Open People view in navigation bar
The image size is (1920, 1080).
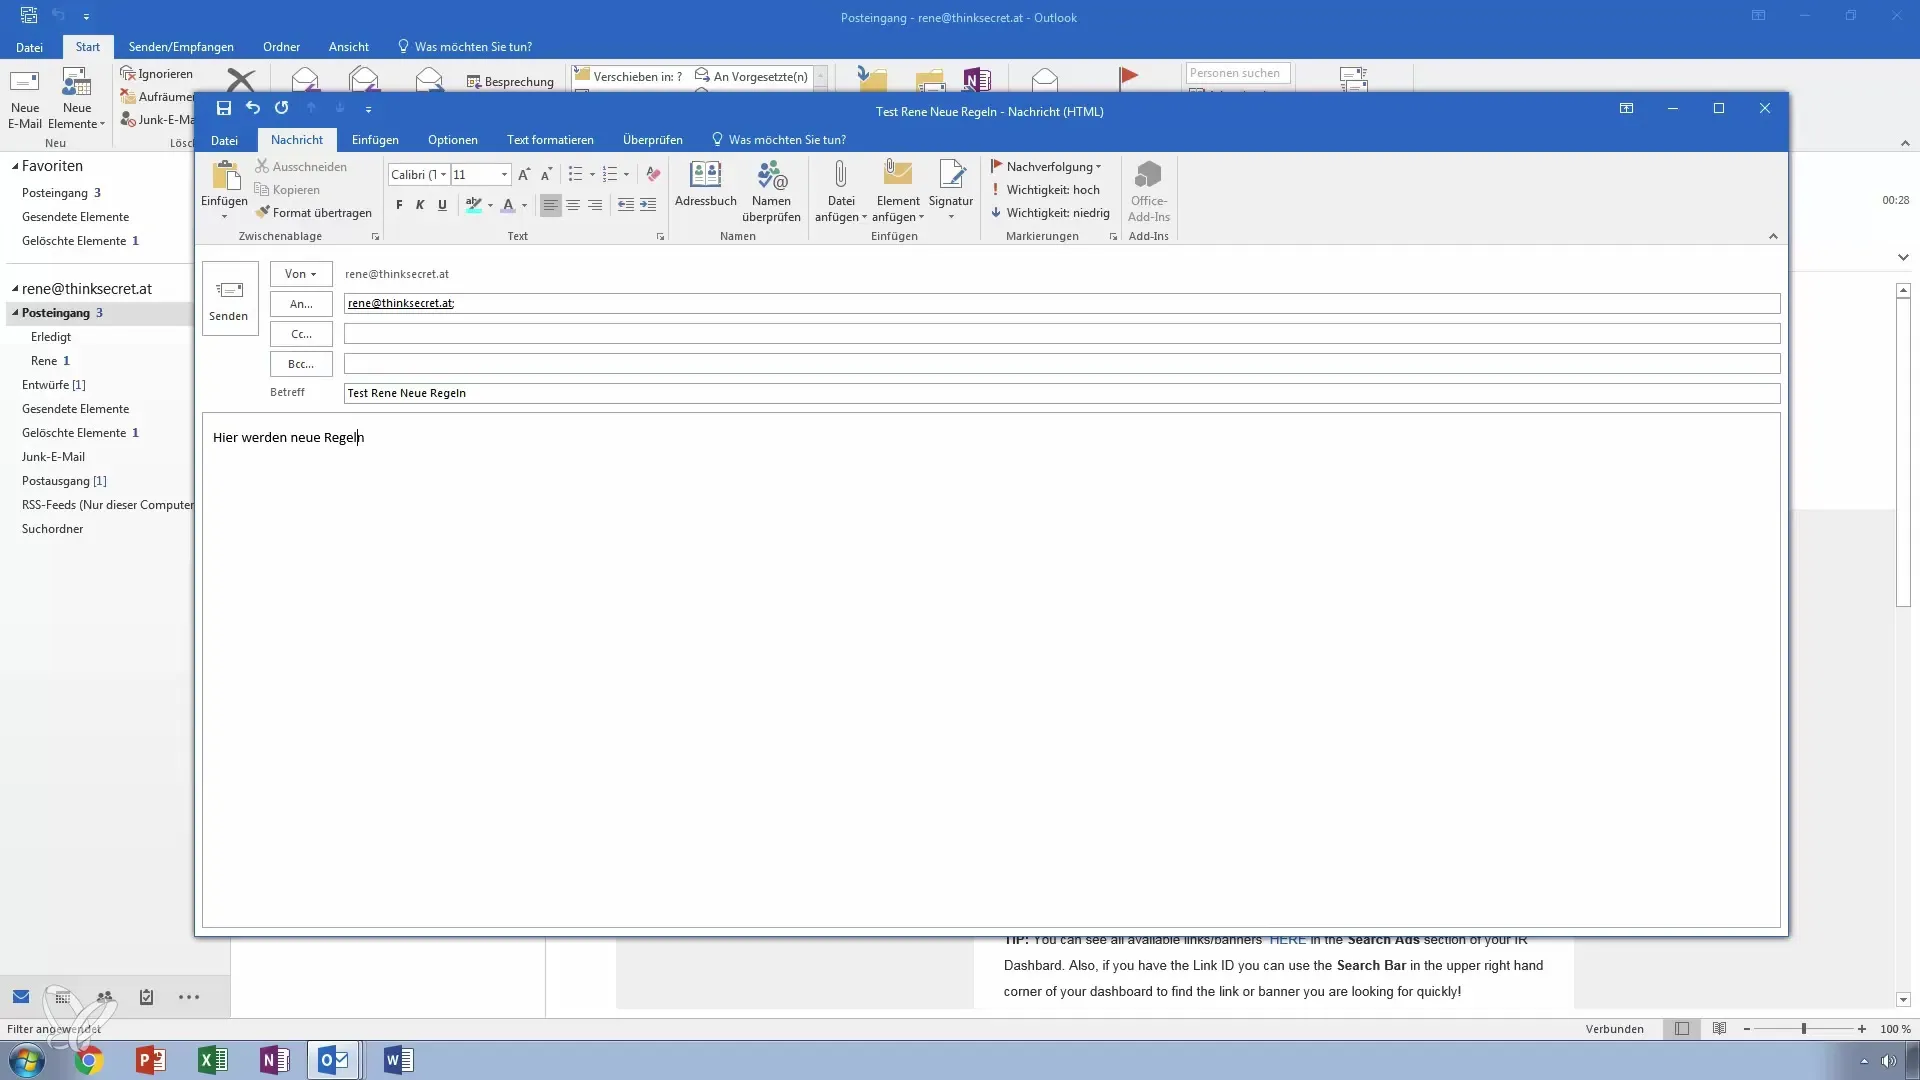105,997
